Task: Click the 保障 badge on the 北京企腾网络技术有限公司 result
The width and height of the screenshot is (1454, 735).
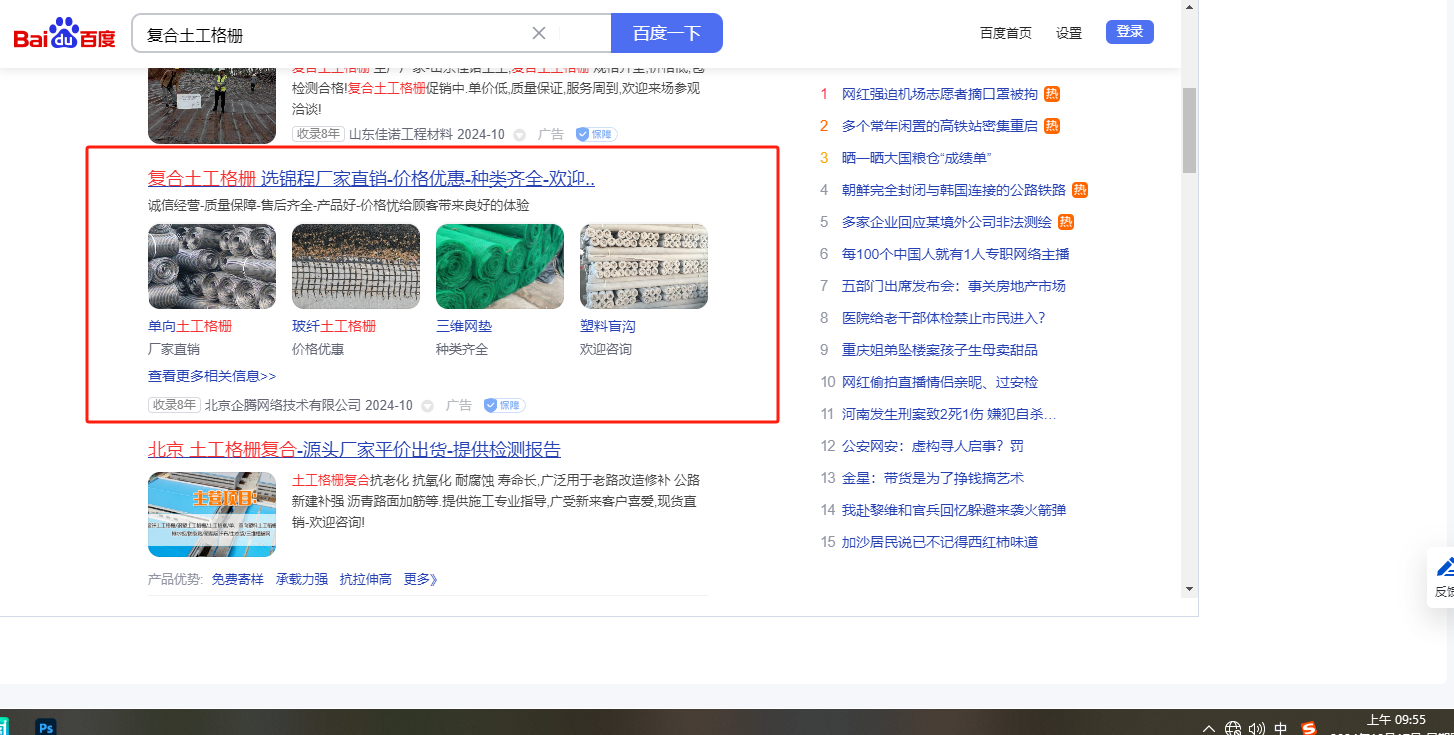Action: coord(504,405)
